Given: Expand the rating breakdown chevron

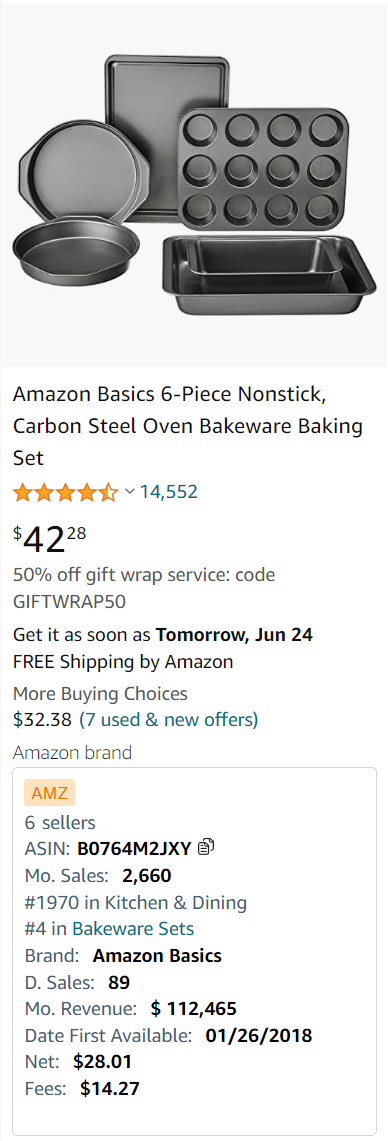Looking at the screenshot, I should 130,492.
